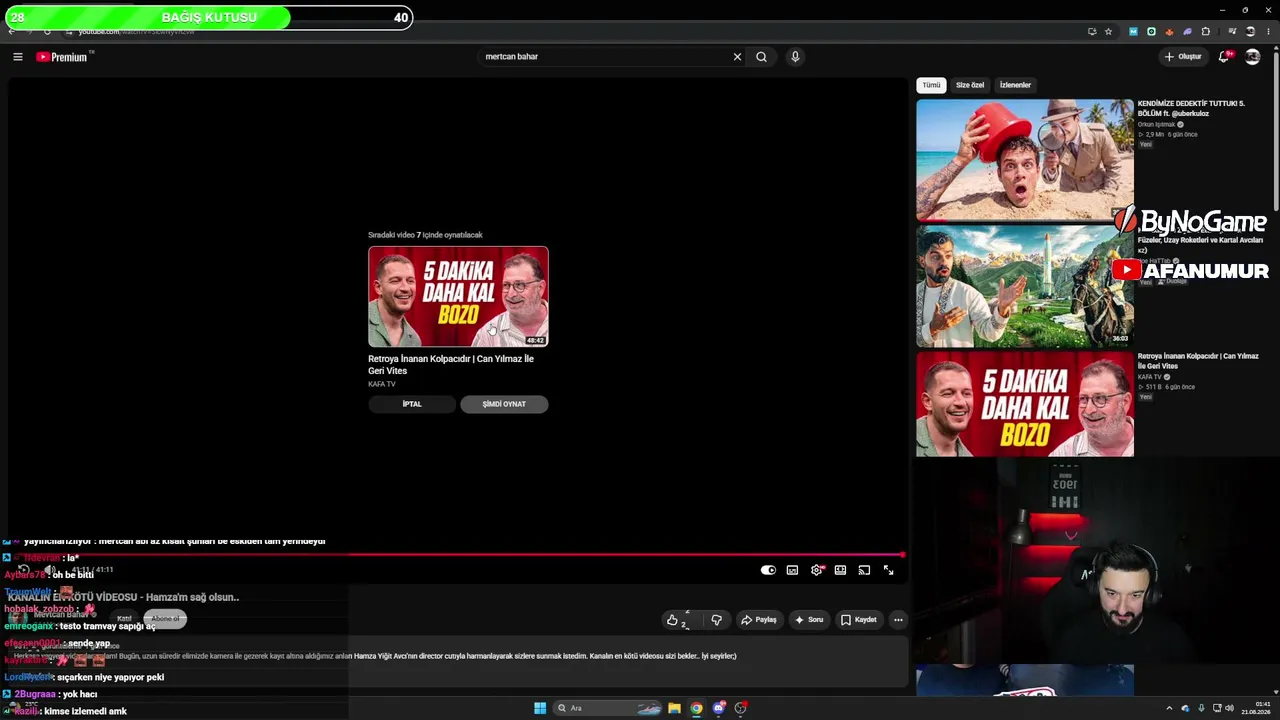This screenshot has width=1280, height=720.
Task: Save the video with Kaydet
Action: pos(859,620)
